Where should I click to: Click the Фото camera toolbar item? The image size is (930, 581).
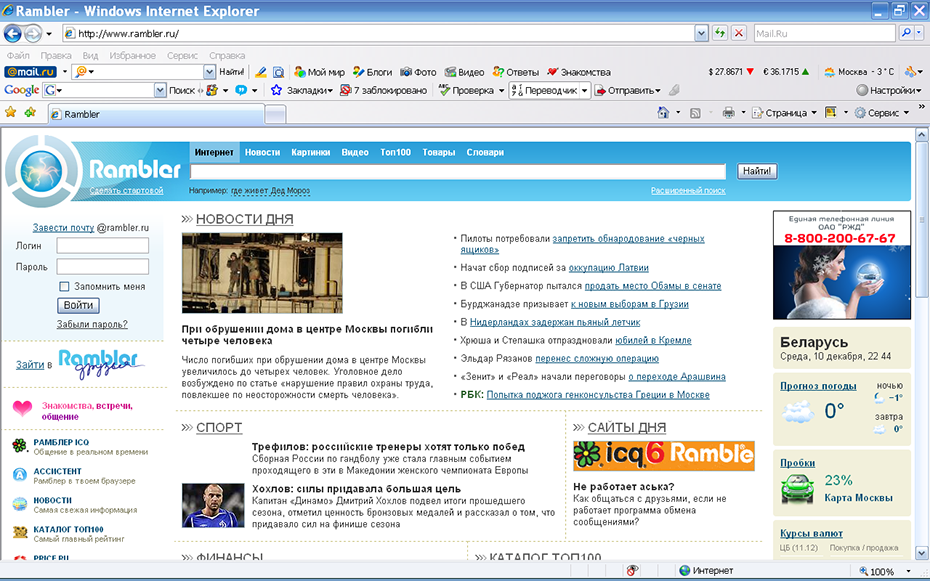418,72
